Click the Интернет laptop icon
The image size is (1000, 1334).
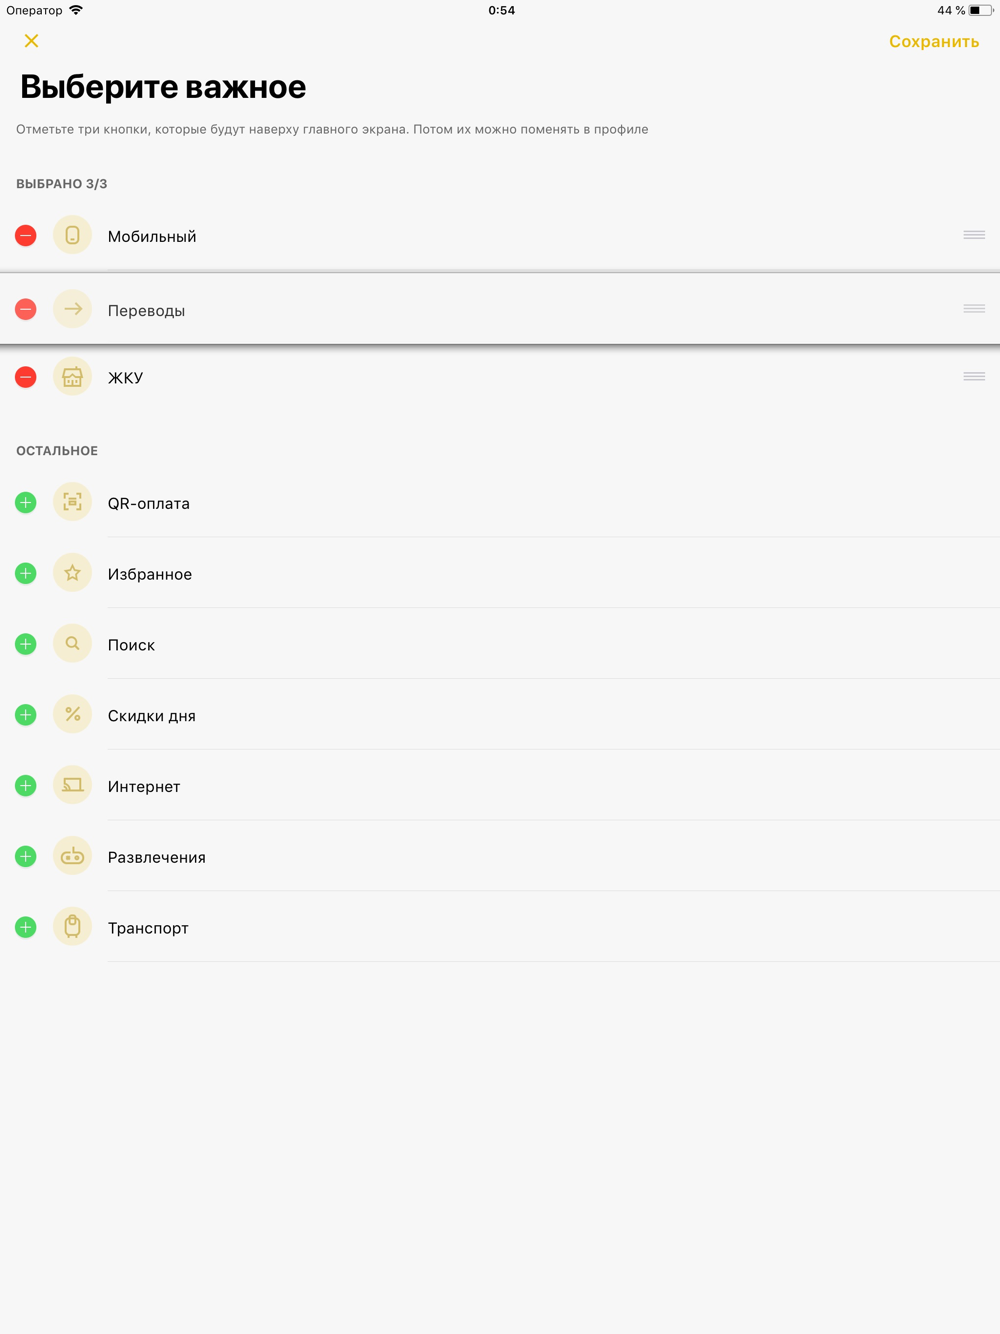pyautogui.click(x=72, y=786)
